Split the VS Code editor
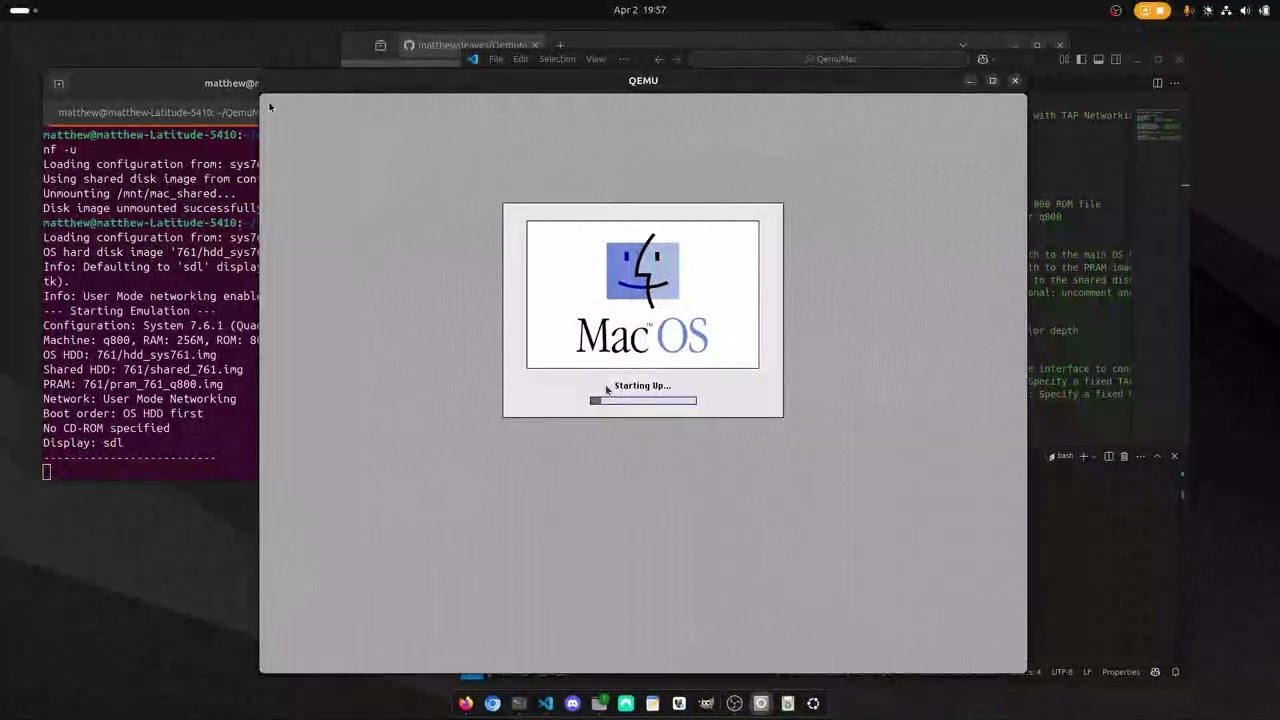Image resolution: width=1280 pixels, height=720 pixels. (x=1157, y=83)
